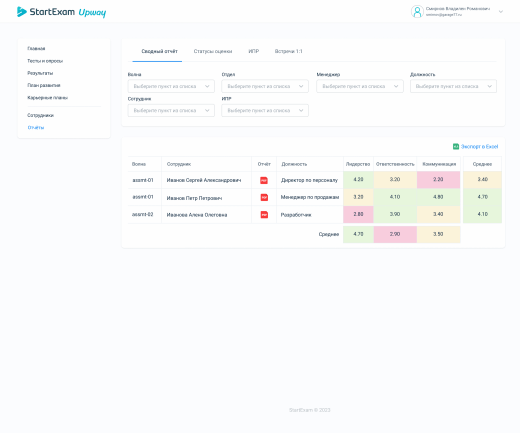This screenshot has height=433, width=520.
Task: Click the Excel export icon
Action: (x=456, y=146)
